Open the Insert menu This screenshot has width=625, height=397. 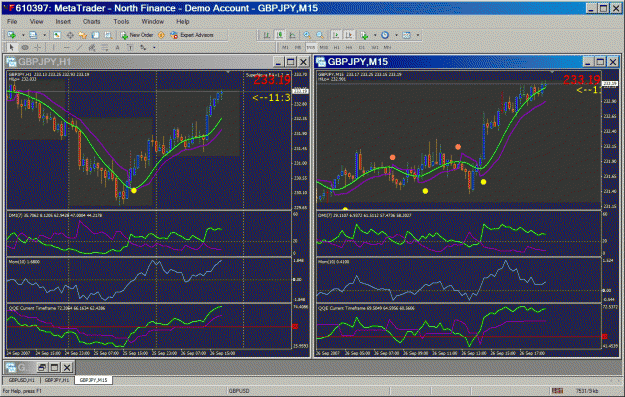(x=63, y=22)
